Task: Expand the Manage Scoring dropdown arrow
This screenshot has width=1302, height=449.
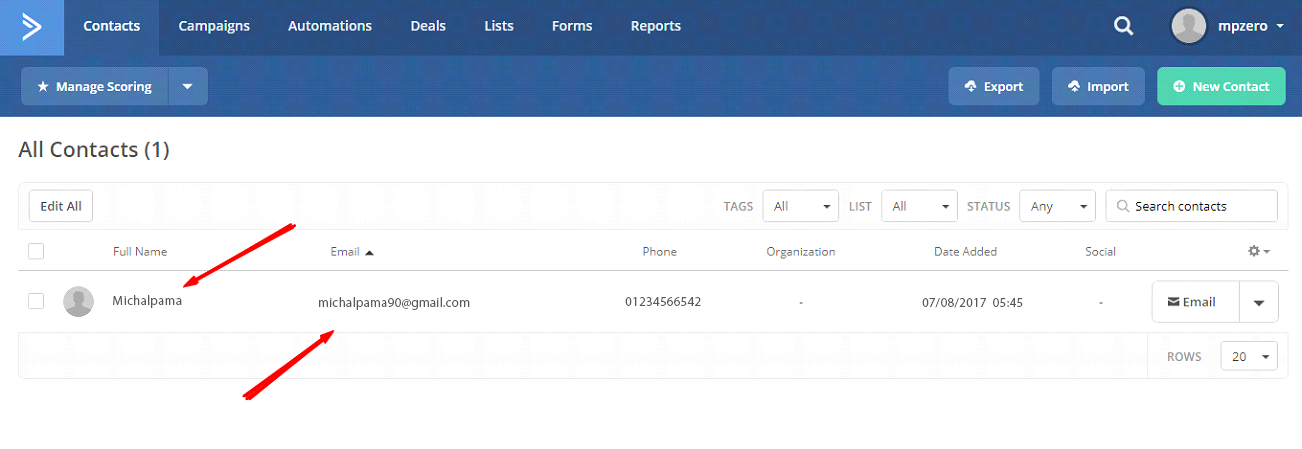Action: point(188,87)
